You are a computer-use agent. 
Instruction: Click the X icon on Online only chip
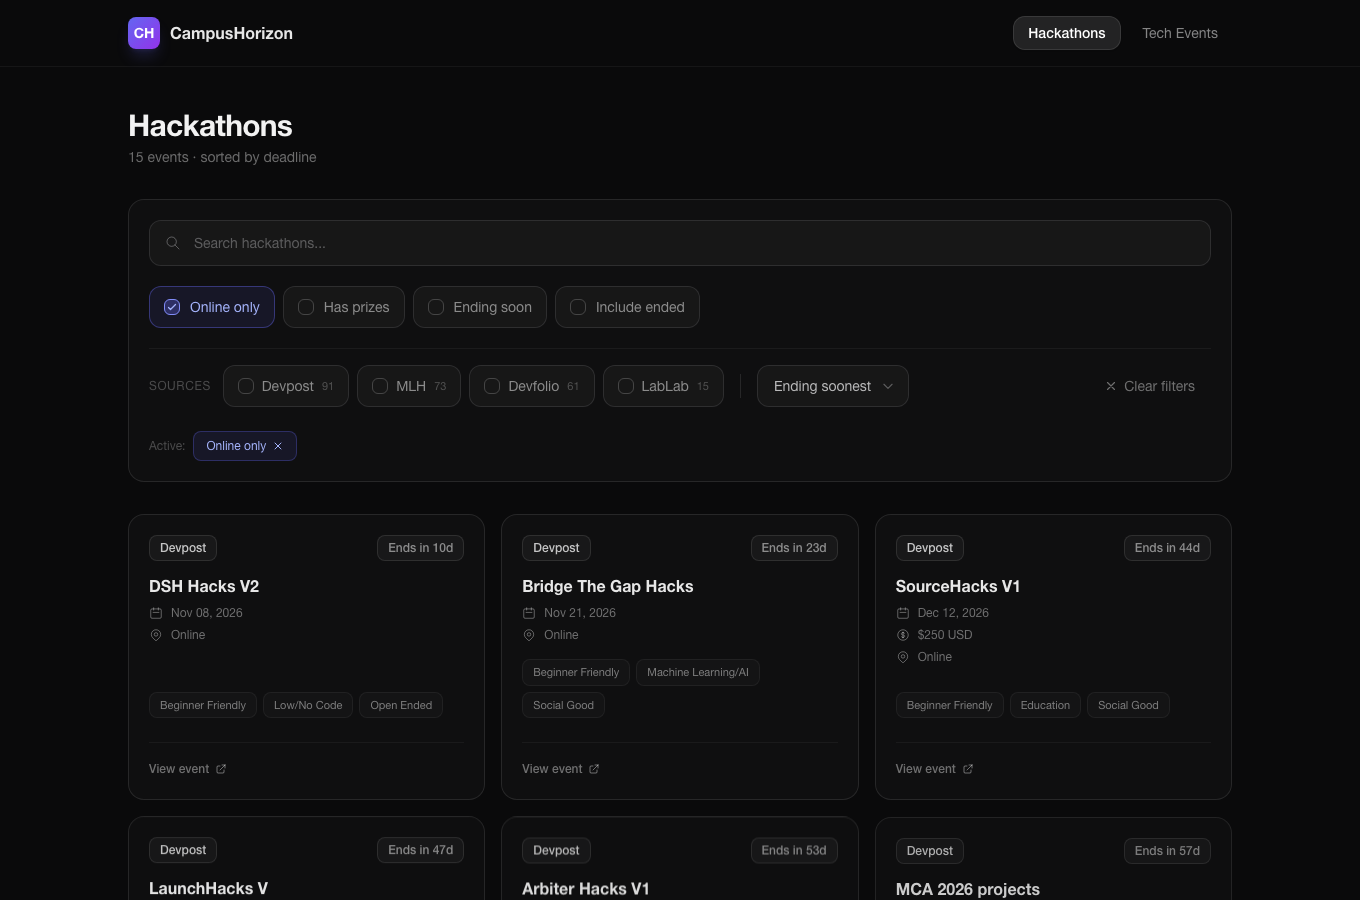(278, 446)
